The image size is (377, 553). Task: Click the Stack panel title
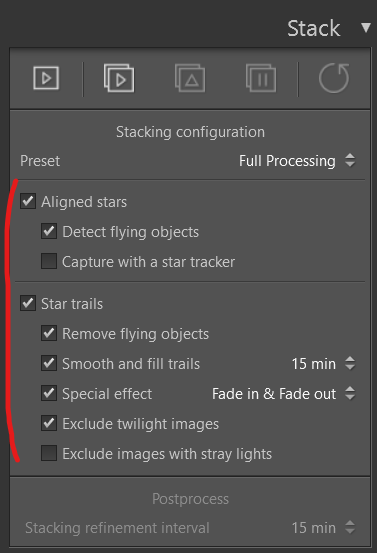point(314,28)
